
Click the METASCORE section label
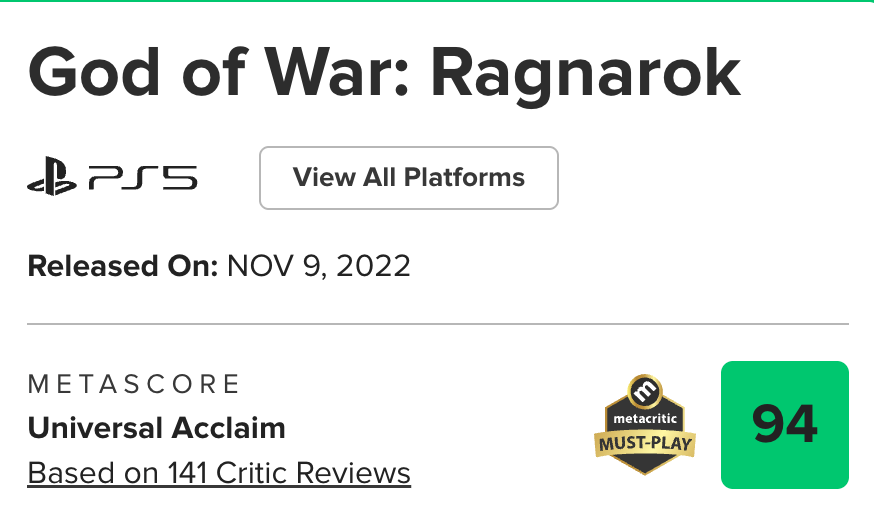[x=134, y=384]
